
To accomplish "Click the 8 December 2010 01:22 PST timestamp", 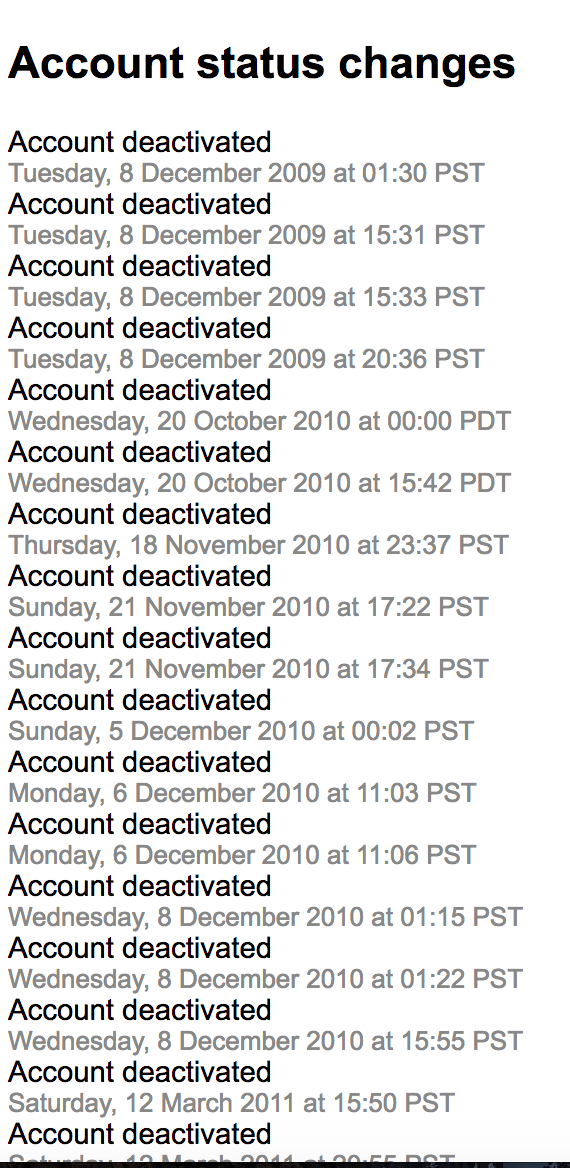I will click(x=265, y=979).
